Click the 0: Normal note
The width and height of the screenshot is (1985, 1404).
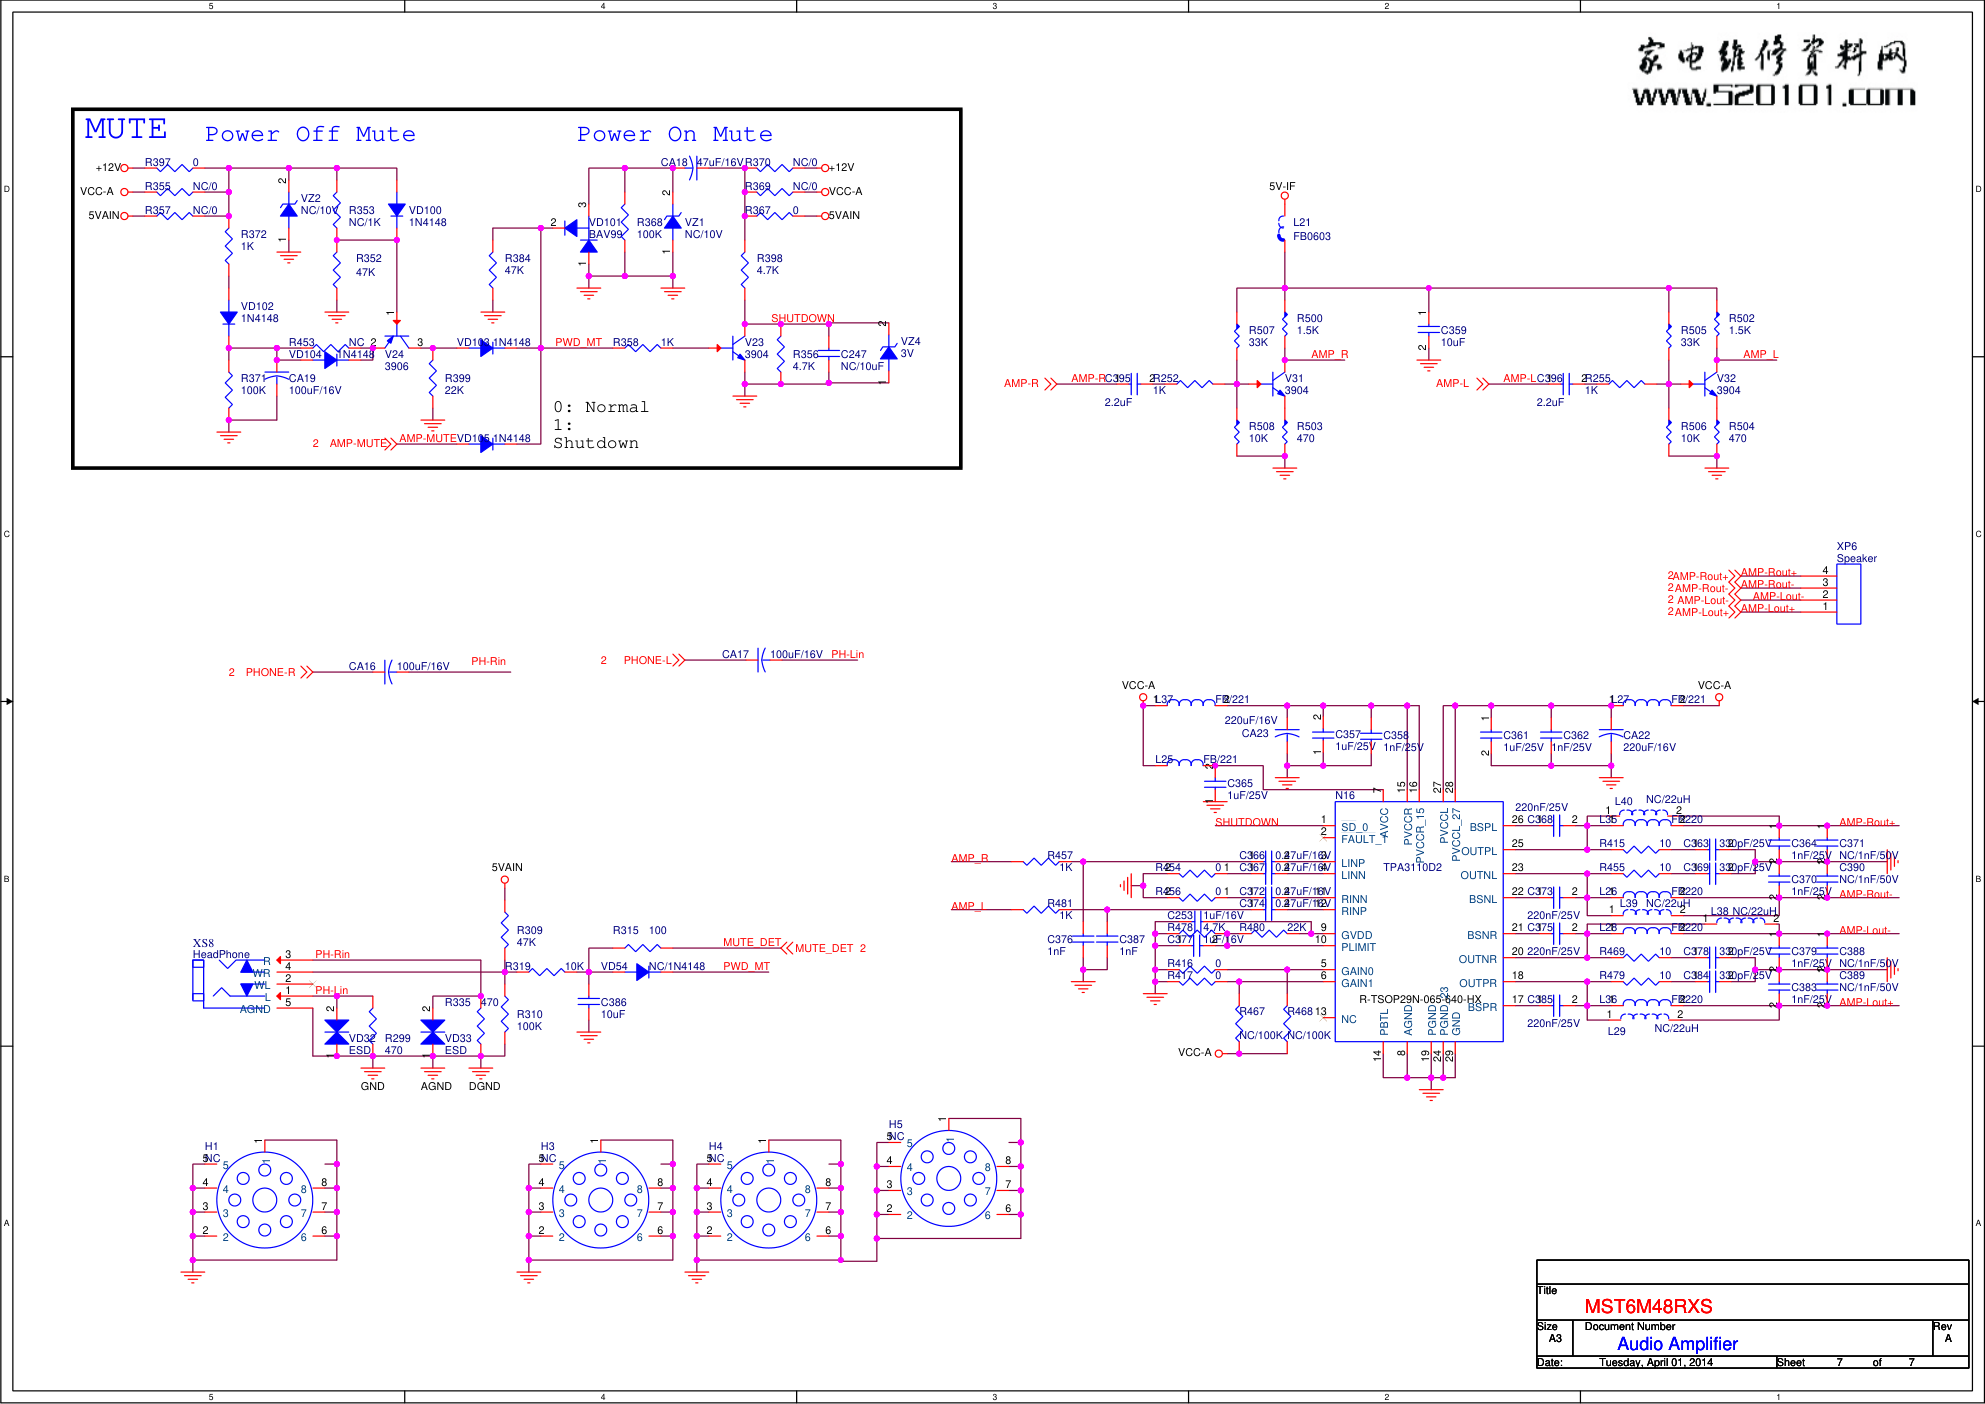coord(601,407)
